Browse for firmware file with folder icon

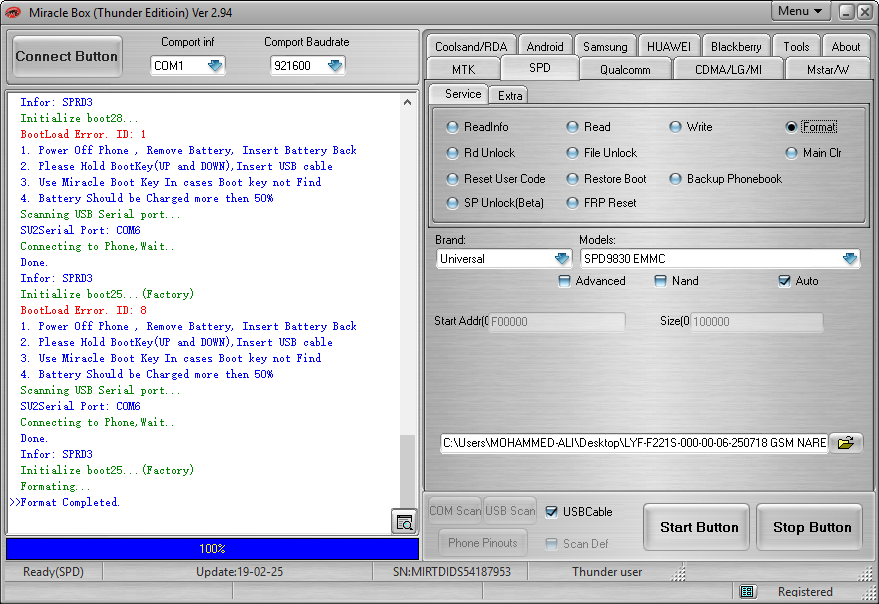point(845,442)
